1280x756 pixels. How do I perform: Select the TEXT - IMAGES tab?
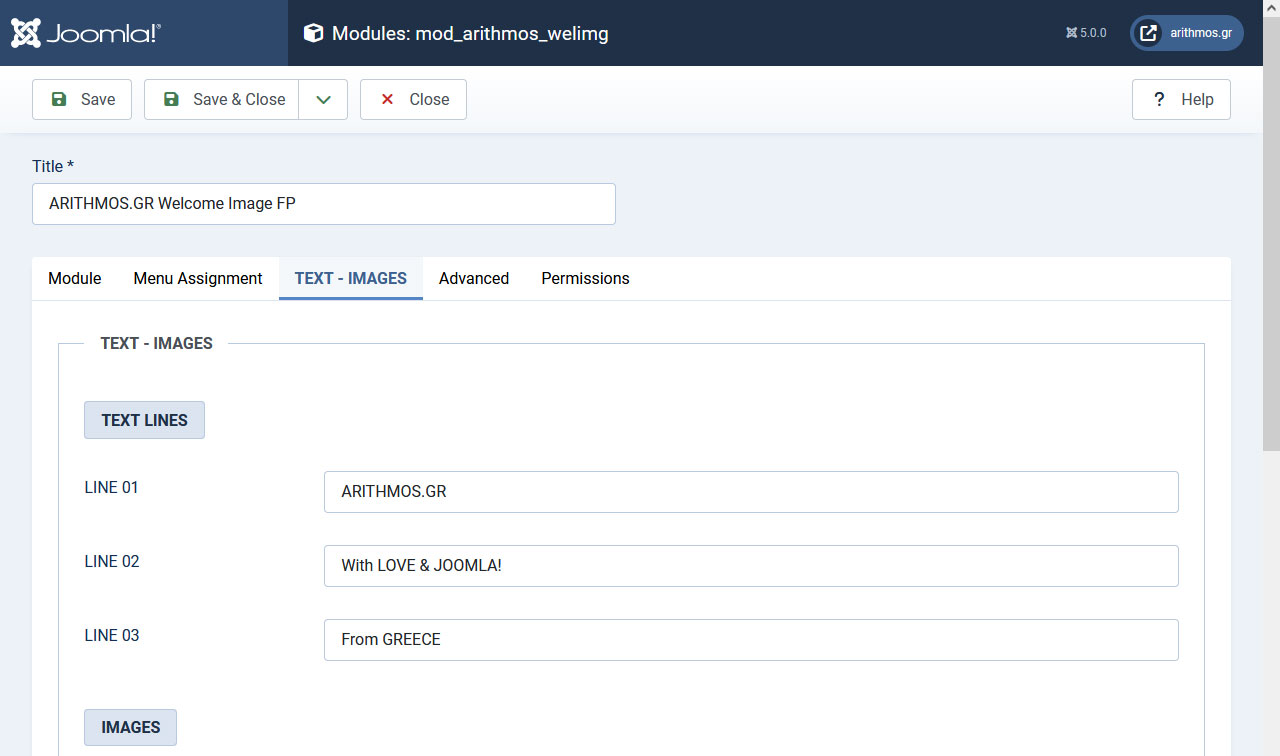click(351, 278)
